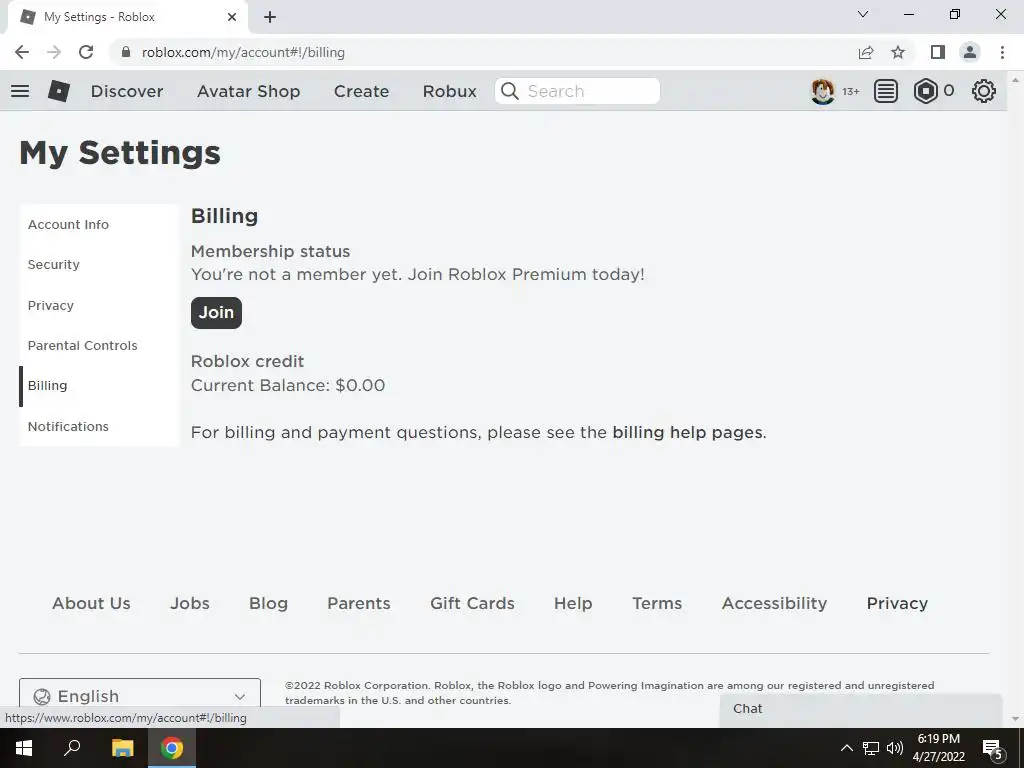Image resolution: width=1024 pixels, height=768 pixels.
Task: Open Notifications in settings sidebar
Action: [68, 426]
